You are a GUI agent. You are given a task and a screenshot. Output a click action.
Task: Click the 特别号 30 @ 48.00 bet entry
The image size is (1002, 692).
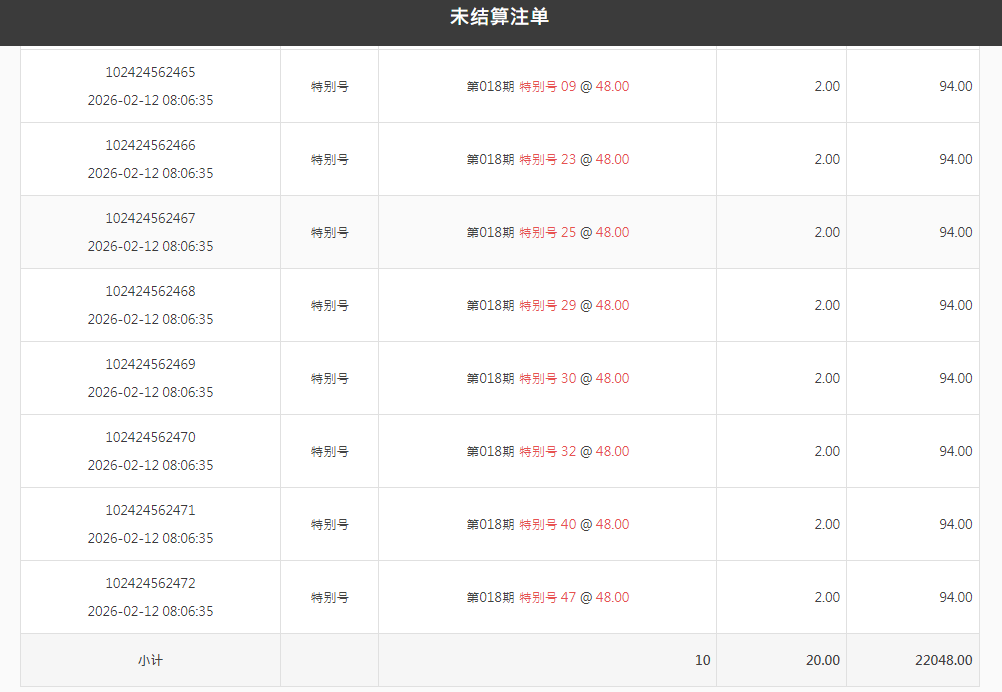point(573,379)
